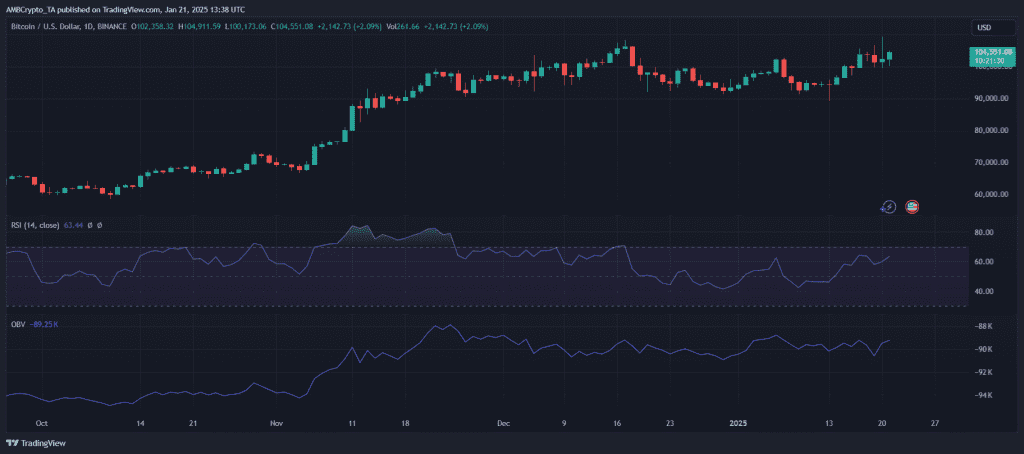Image resolution: width=1024 pixels, height=454 pixels.
Task: Click the open value 102,358.32
Action: pyautogui.click(x=154, y=27)
